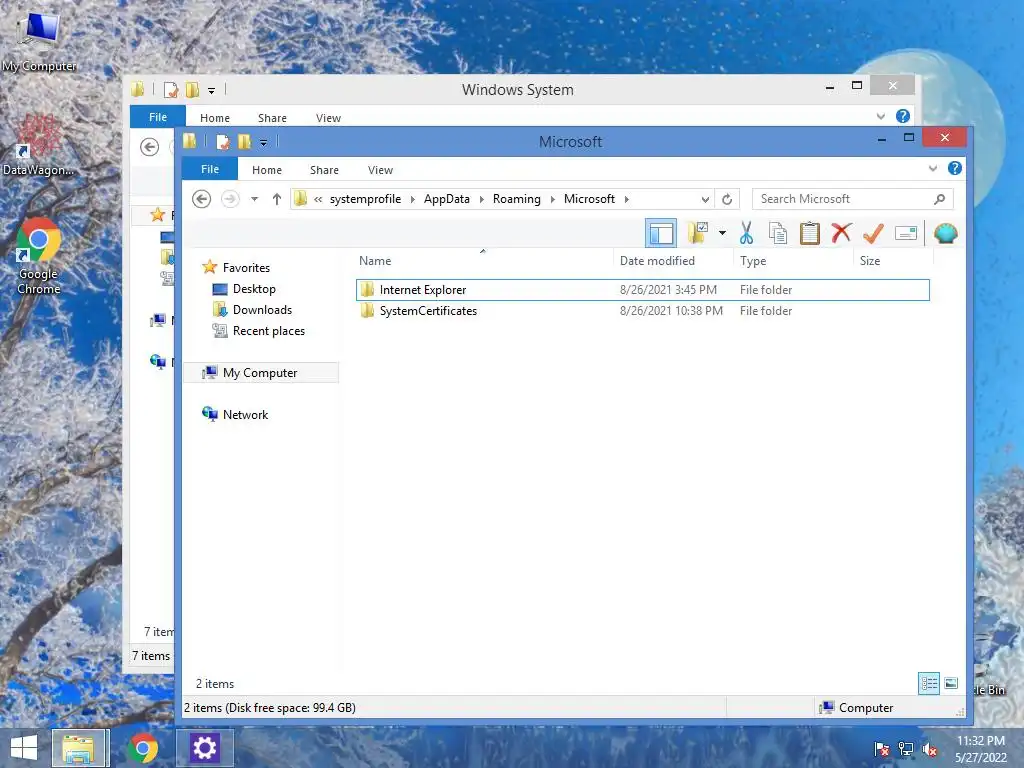Expand chevron after systemprofile breadcrumb
Image resolution: width=1024 pixels, height=768 pixels.
413,199
